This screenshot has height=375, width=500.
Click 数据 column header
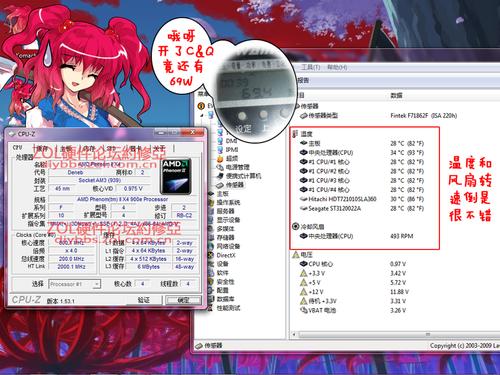(396, 95)
